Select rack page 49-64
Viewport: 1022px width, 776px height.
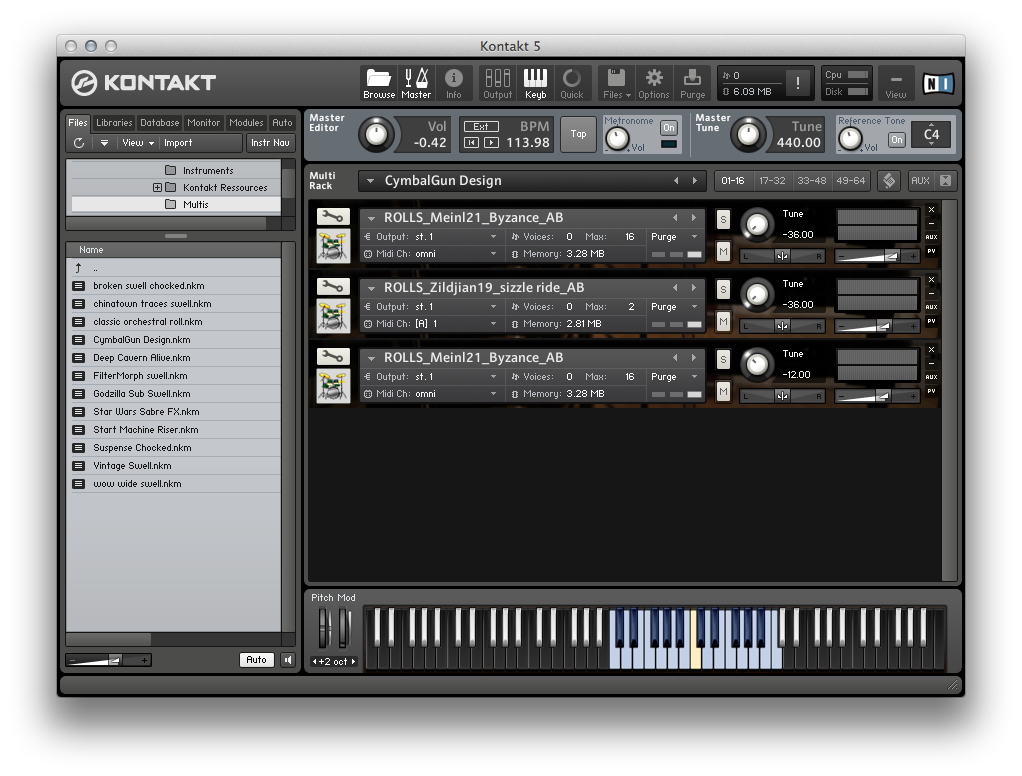point(851,180)
